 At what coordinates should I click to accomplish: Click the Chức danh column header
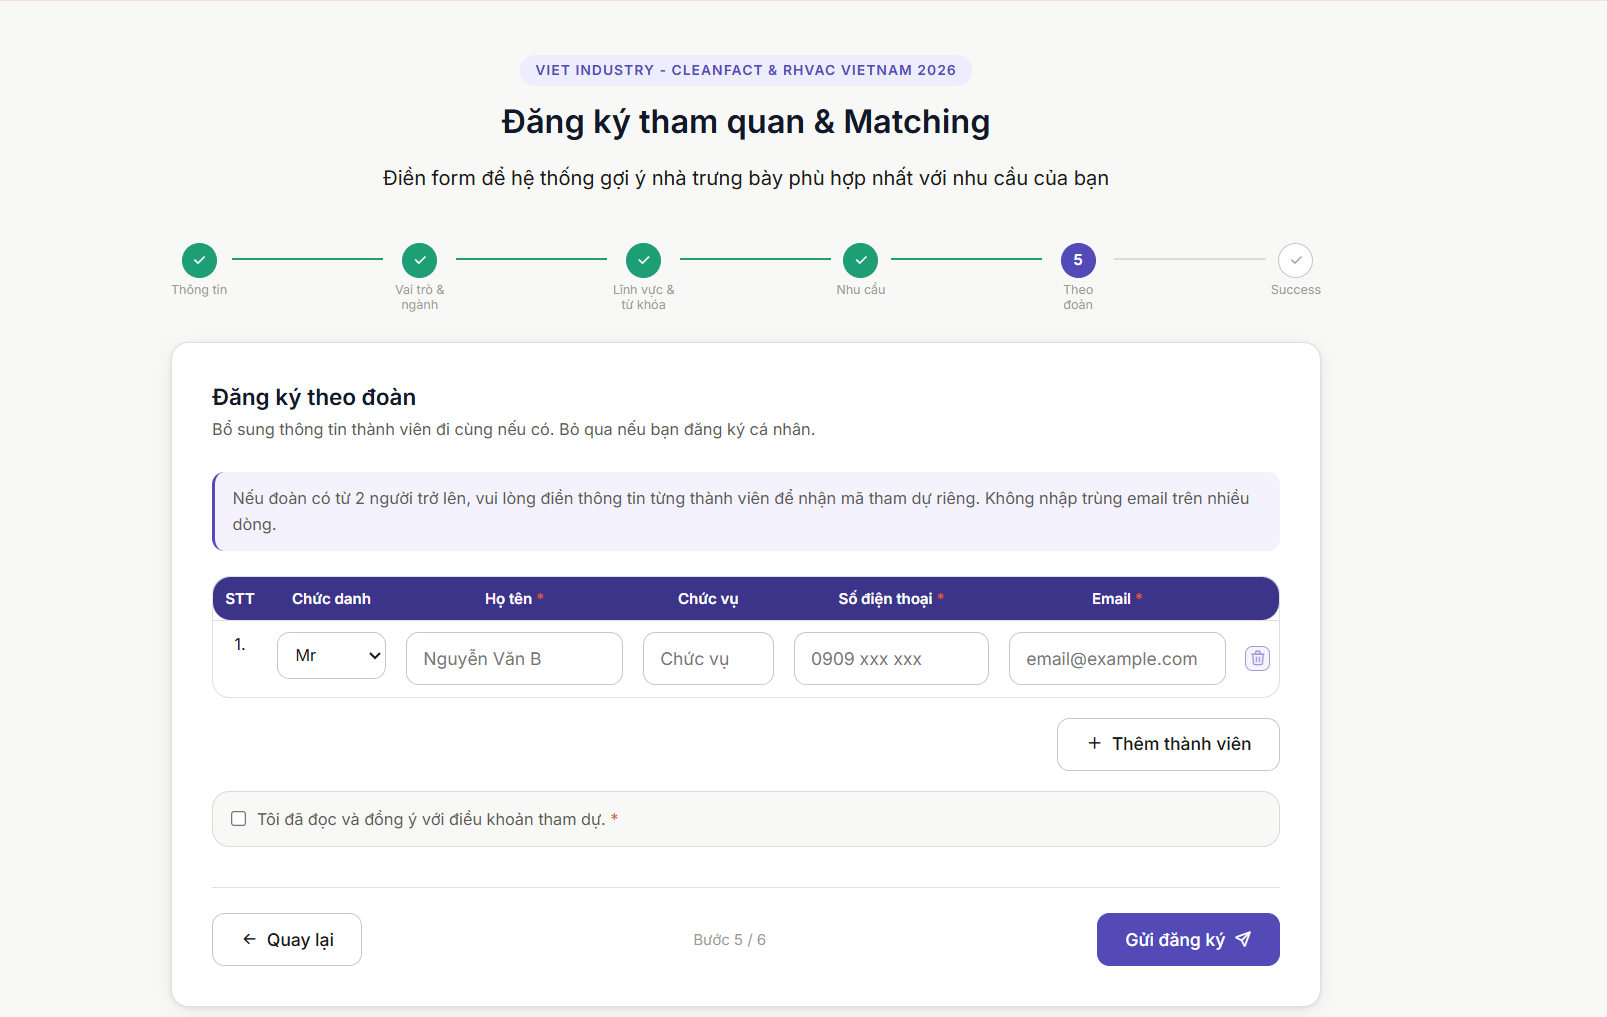[x=331, y=599]
